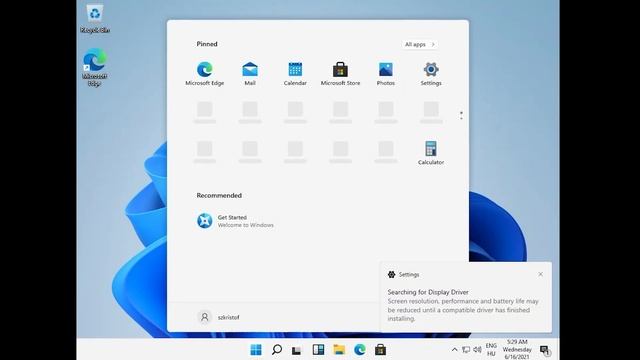Open the clock and date flyout

point(517,349)
